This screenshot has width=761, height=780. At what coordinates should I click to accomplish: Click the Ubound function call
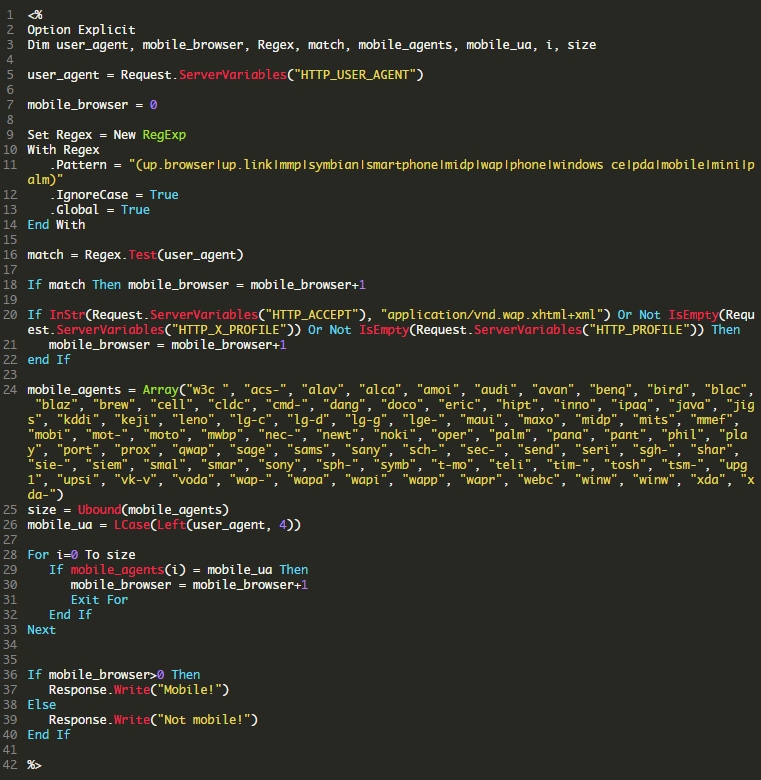click(99, 510)
